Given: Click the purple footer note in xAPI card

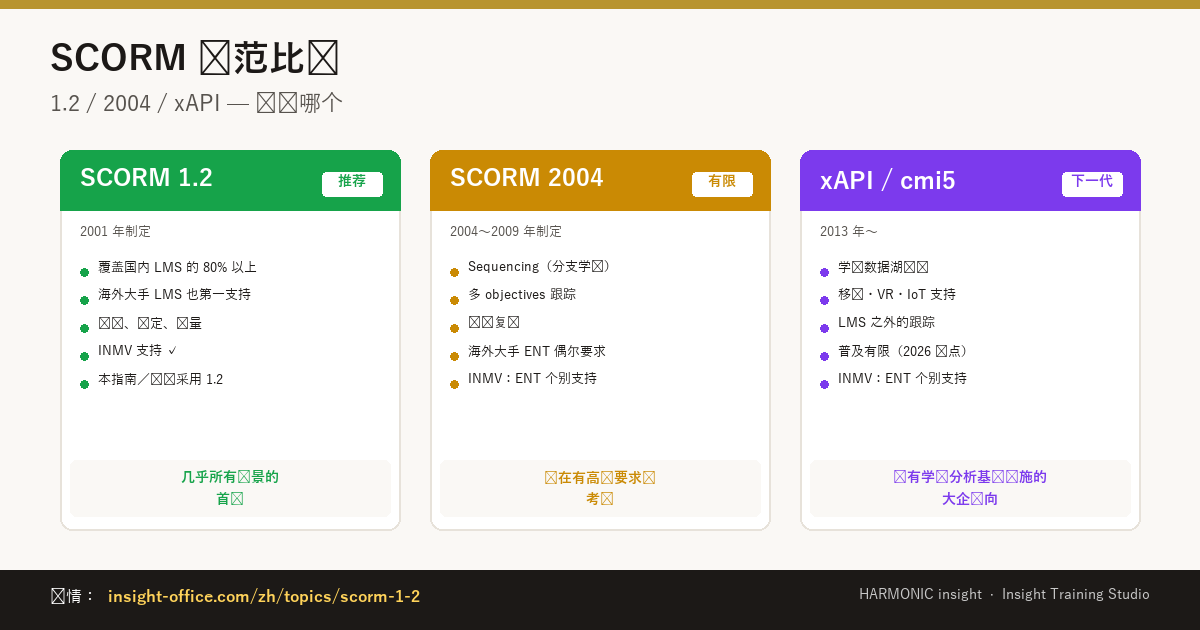Looking at the screenshot, I should click(970, 488).
